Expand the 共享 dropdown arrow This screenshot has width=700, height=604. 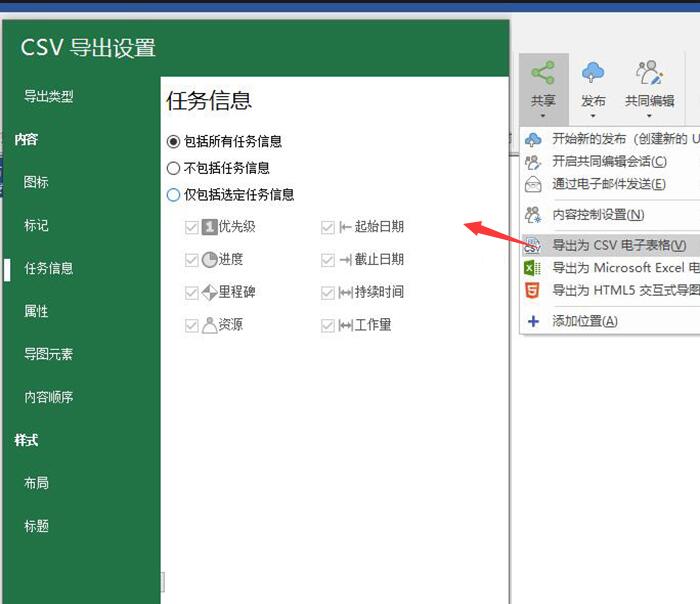point(543,116)
